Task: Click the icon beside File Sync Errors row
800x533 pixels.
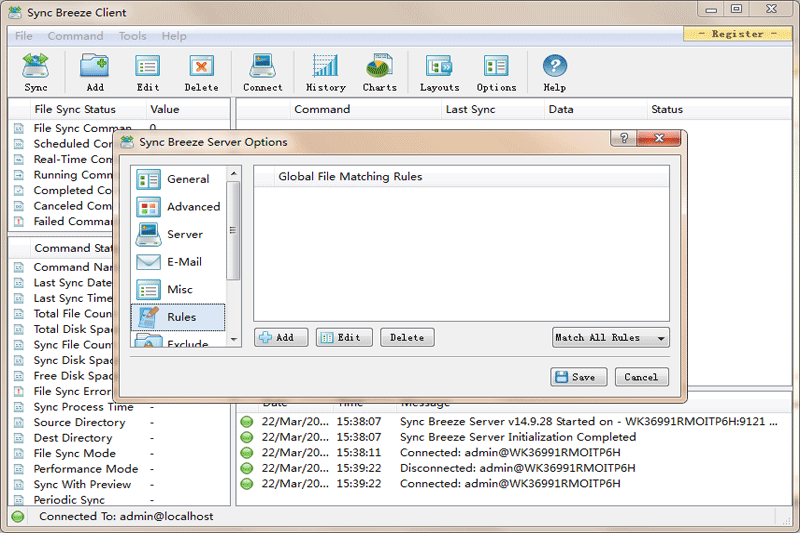Action: [19, 391]
